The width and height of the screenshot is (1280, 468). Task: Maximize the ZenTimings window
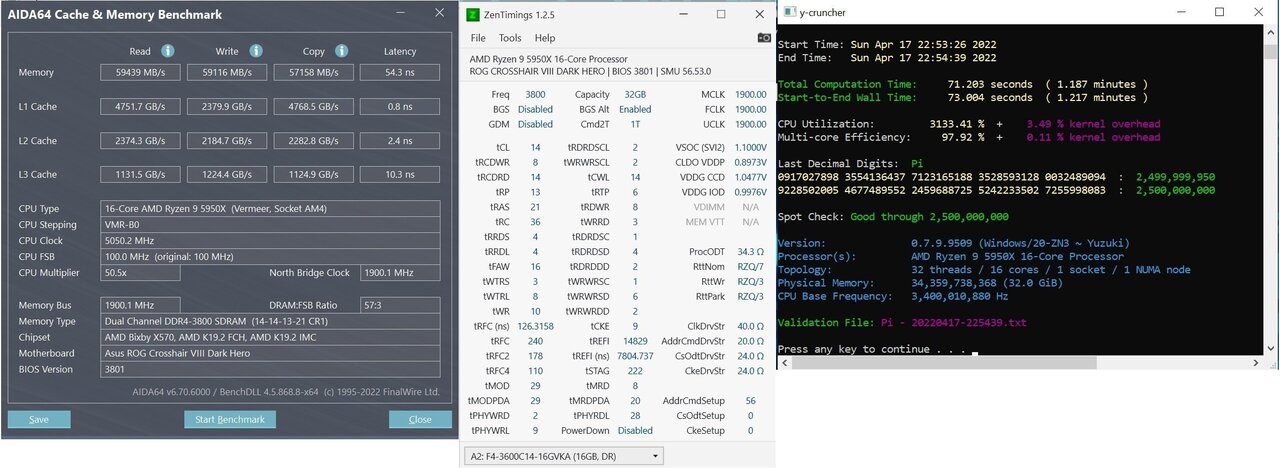click(x=720, y=15)
